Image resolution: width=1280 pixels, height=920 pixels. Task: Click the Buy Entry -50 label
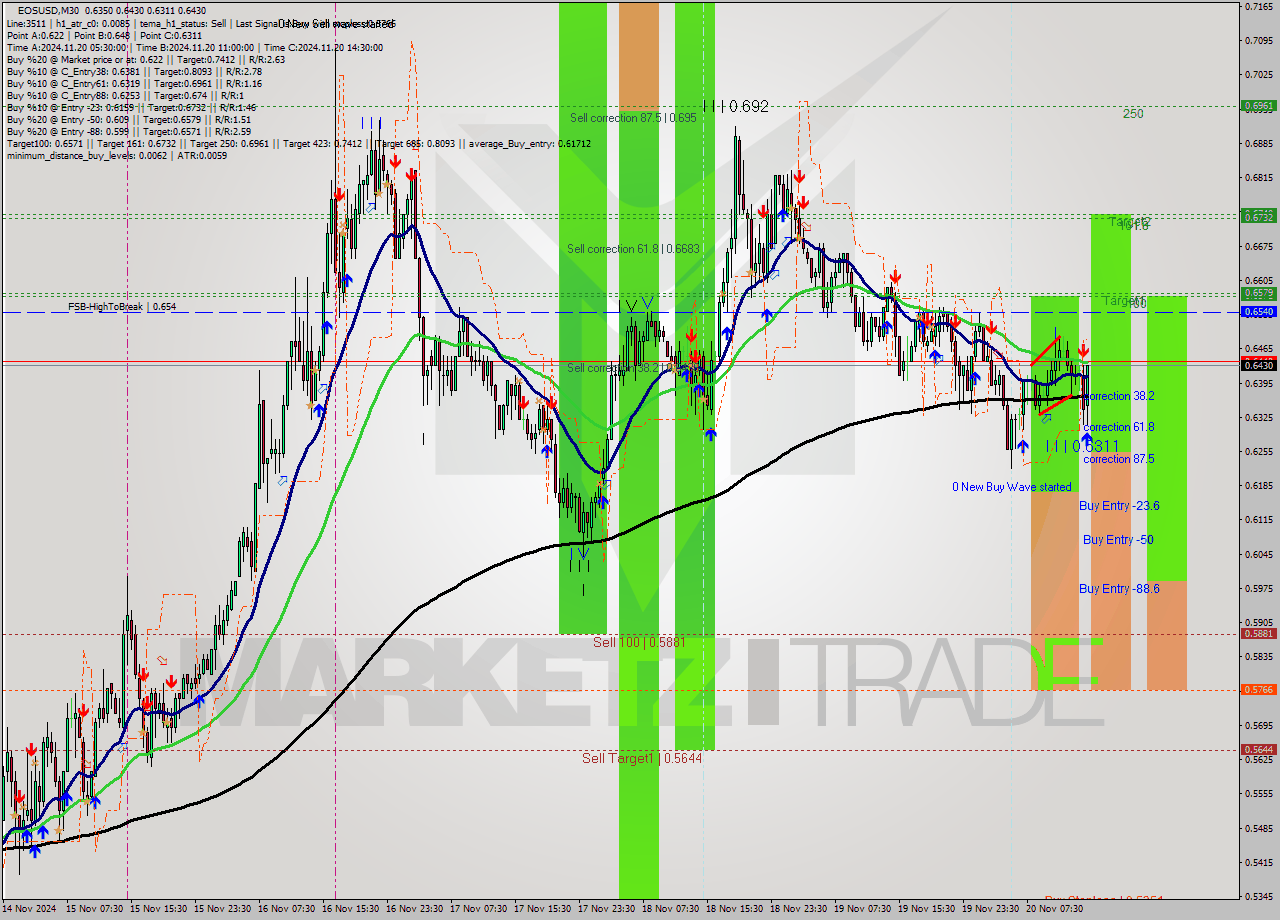pyautogui.click(x=1118, y=540)
